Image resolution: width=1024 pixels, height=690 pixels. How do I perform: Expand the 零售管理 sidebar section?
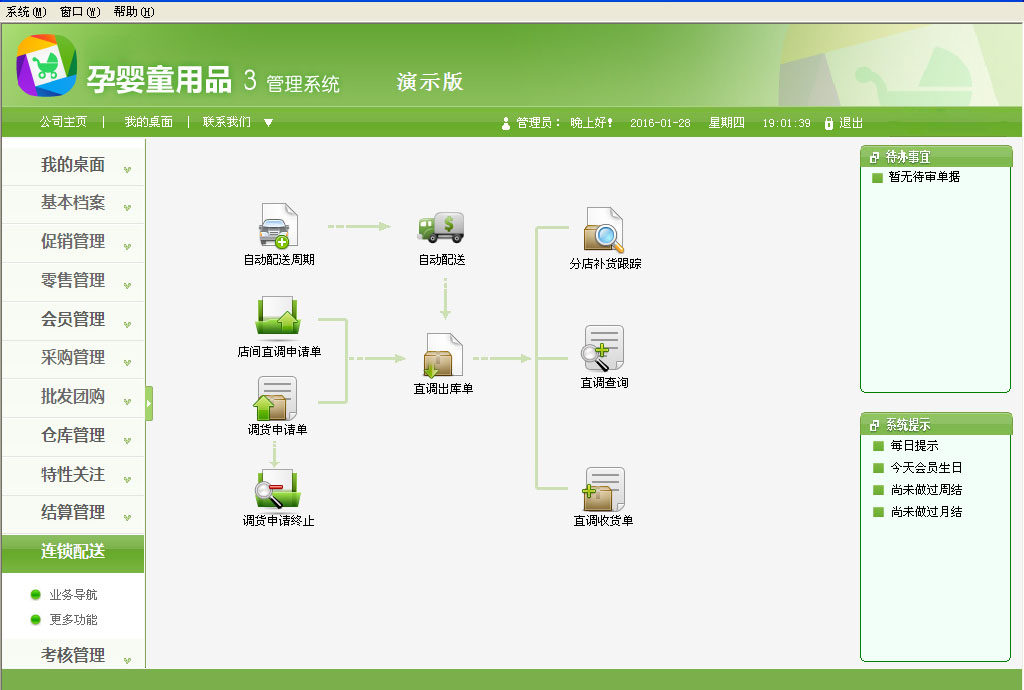tap(73, 281)
